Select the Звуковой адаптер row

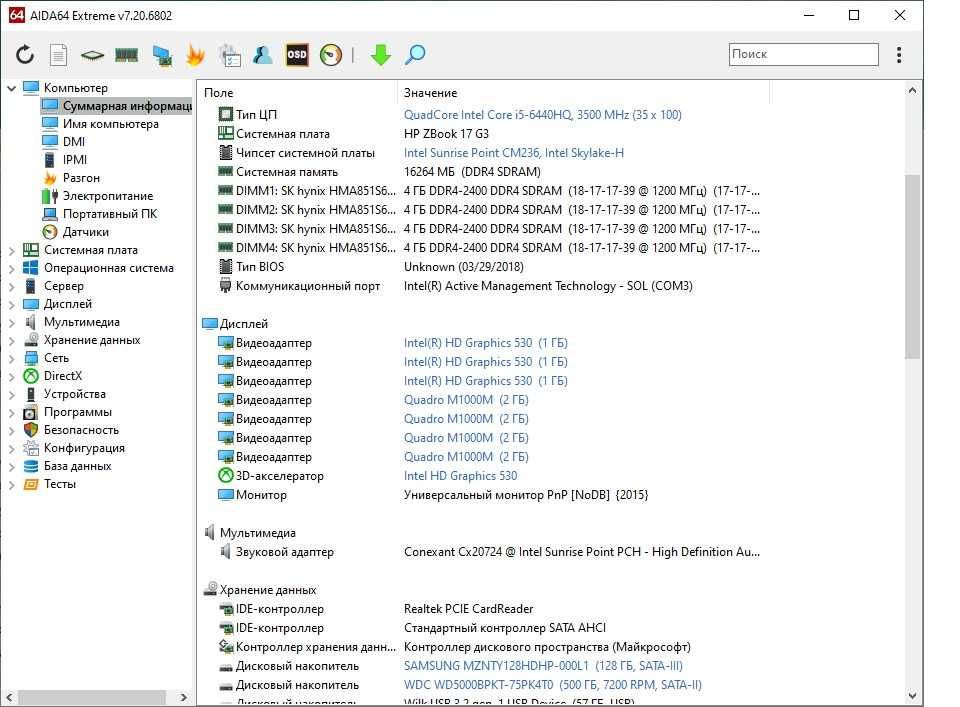482,552
